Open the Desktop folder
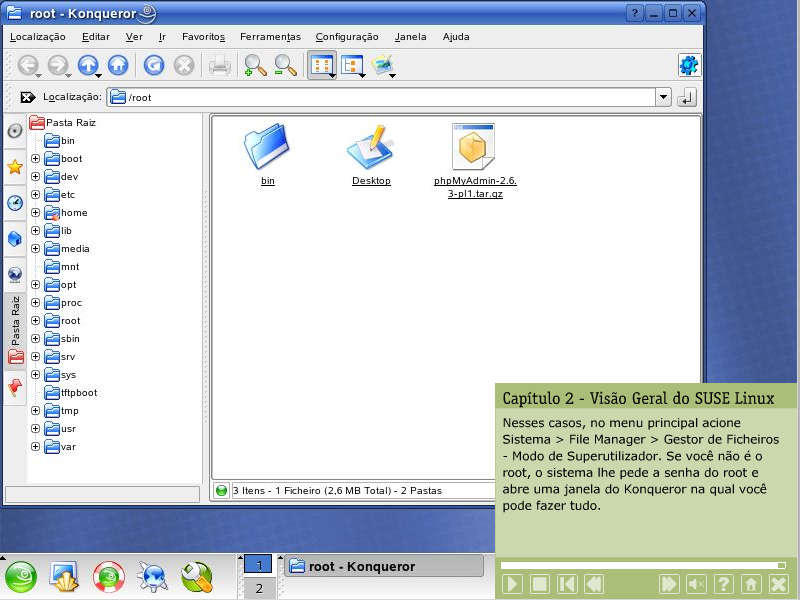Image resolution: width=800 pixels, height=600 pixels. (x=371, y=154)
